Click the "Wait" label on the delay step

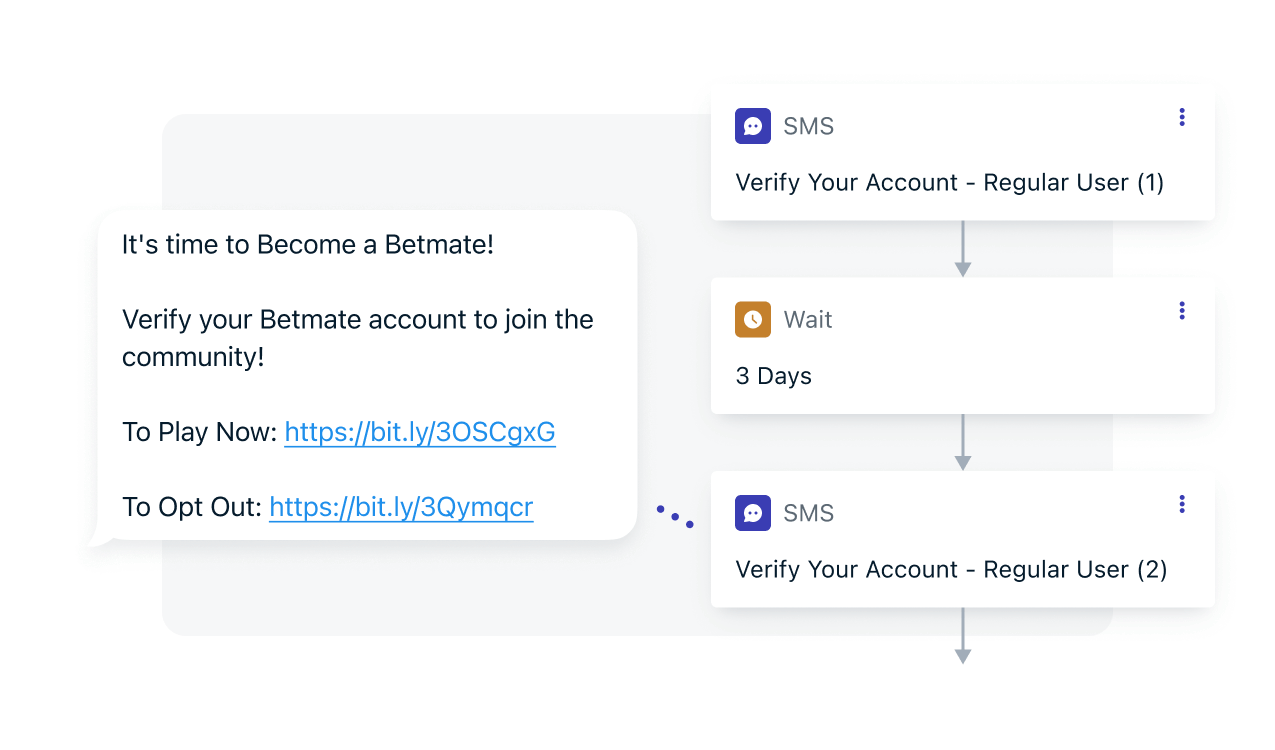tap(808, 320)
